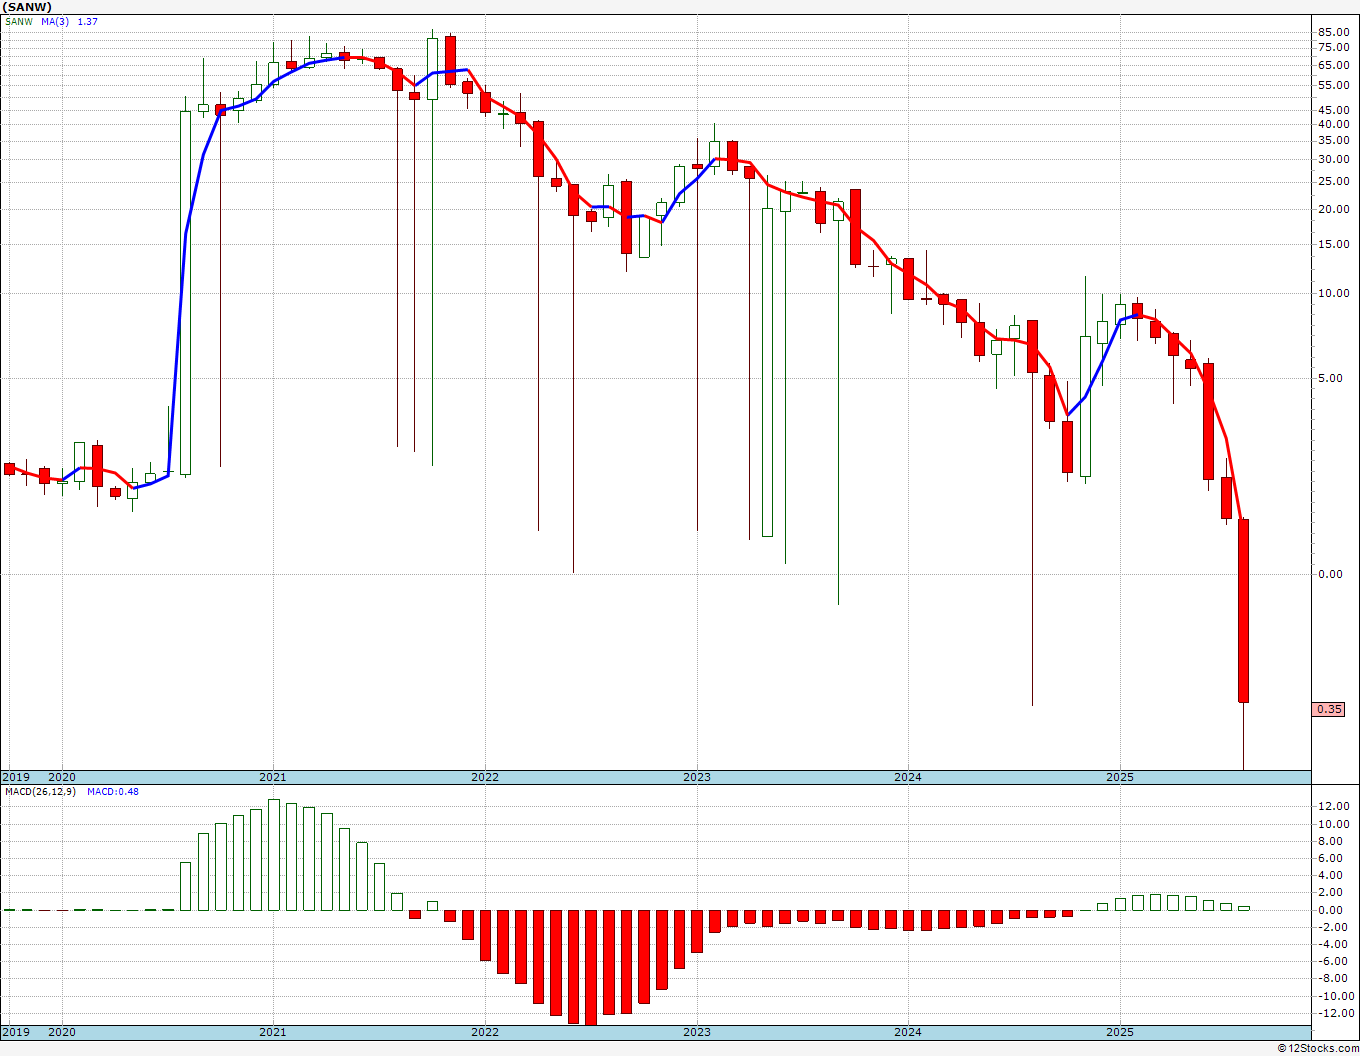Viewport: 1360px width, 1056px height.
Task: Select the "MACD:0.48" value label
Action: 113,792
